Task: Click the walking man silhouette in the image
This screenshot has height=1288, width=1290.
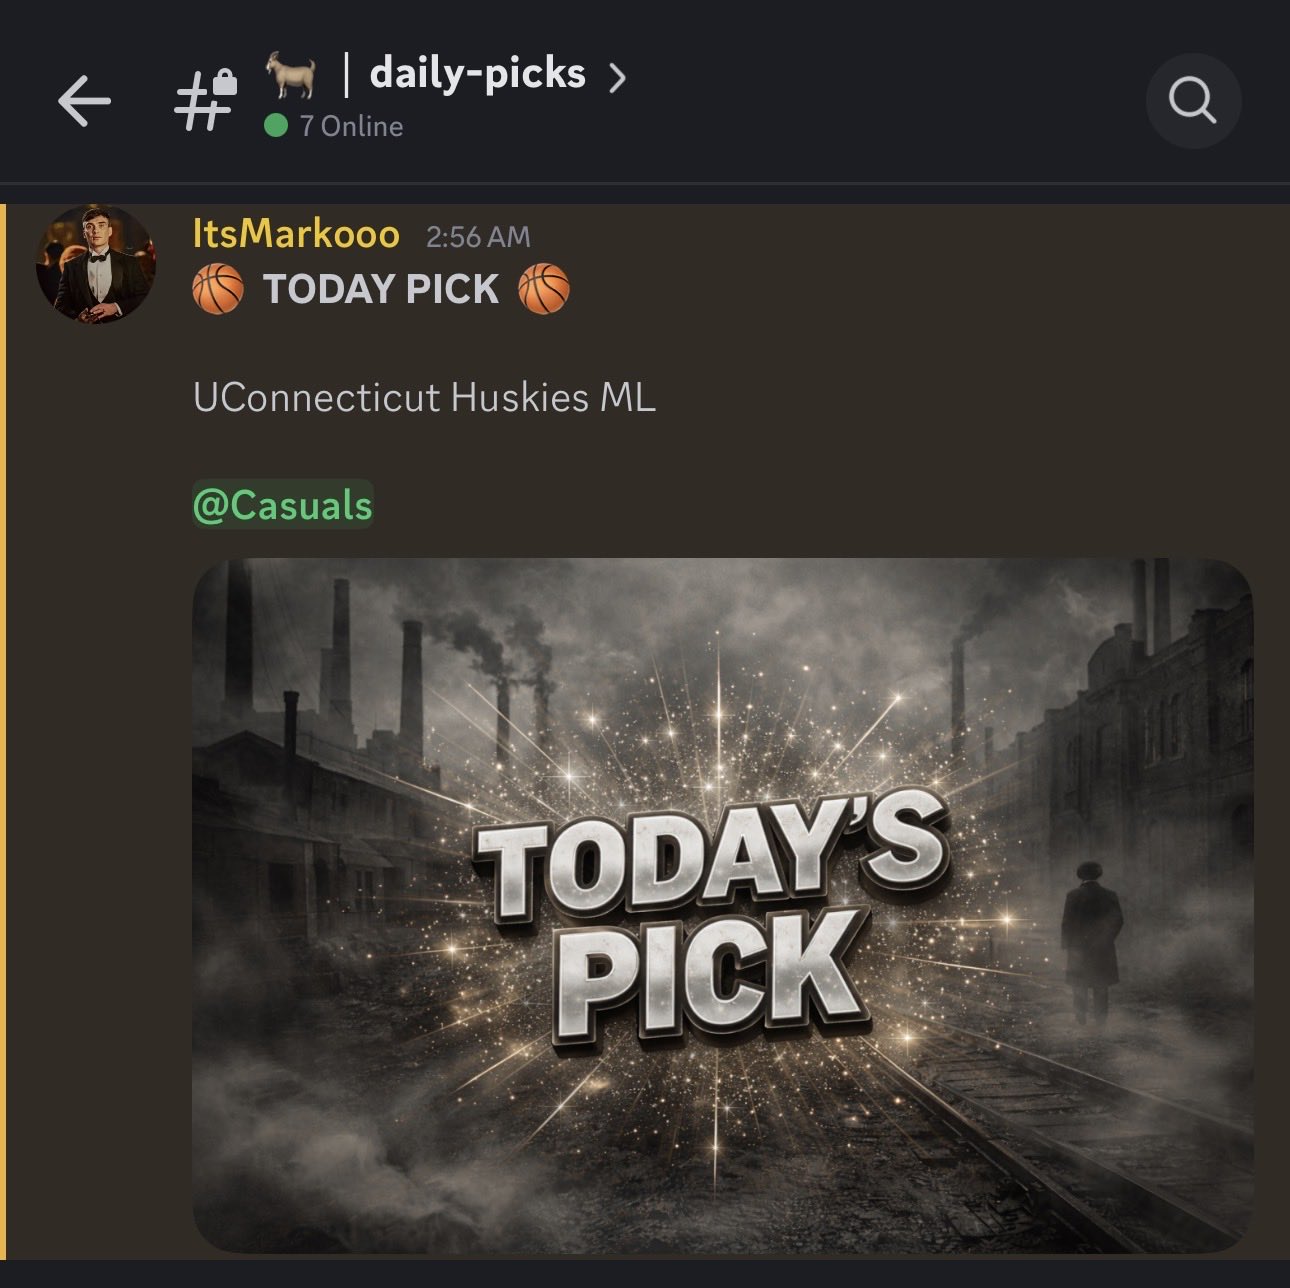Action: [x=1090, y=940]
